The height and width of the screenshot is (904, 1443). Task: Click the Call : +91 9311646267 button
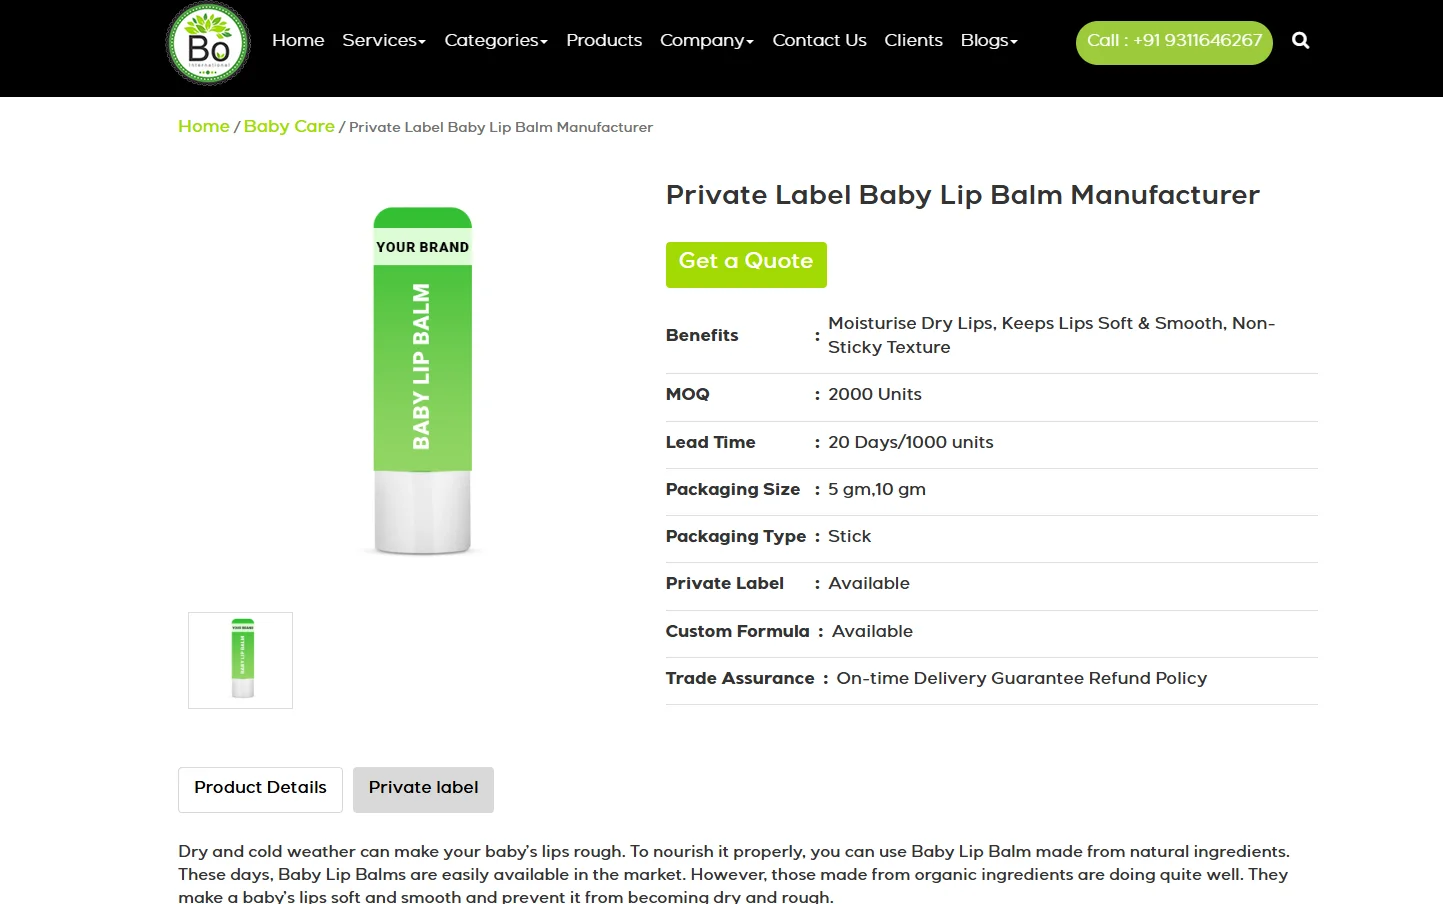pos(1173,42)
